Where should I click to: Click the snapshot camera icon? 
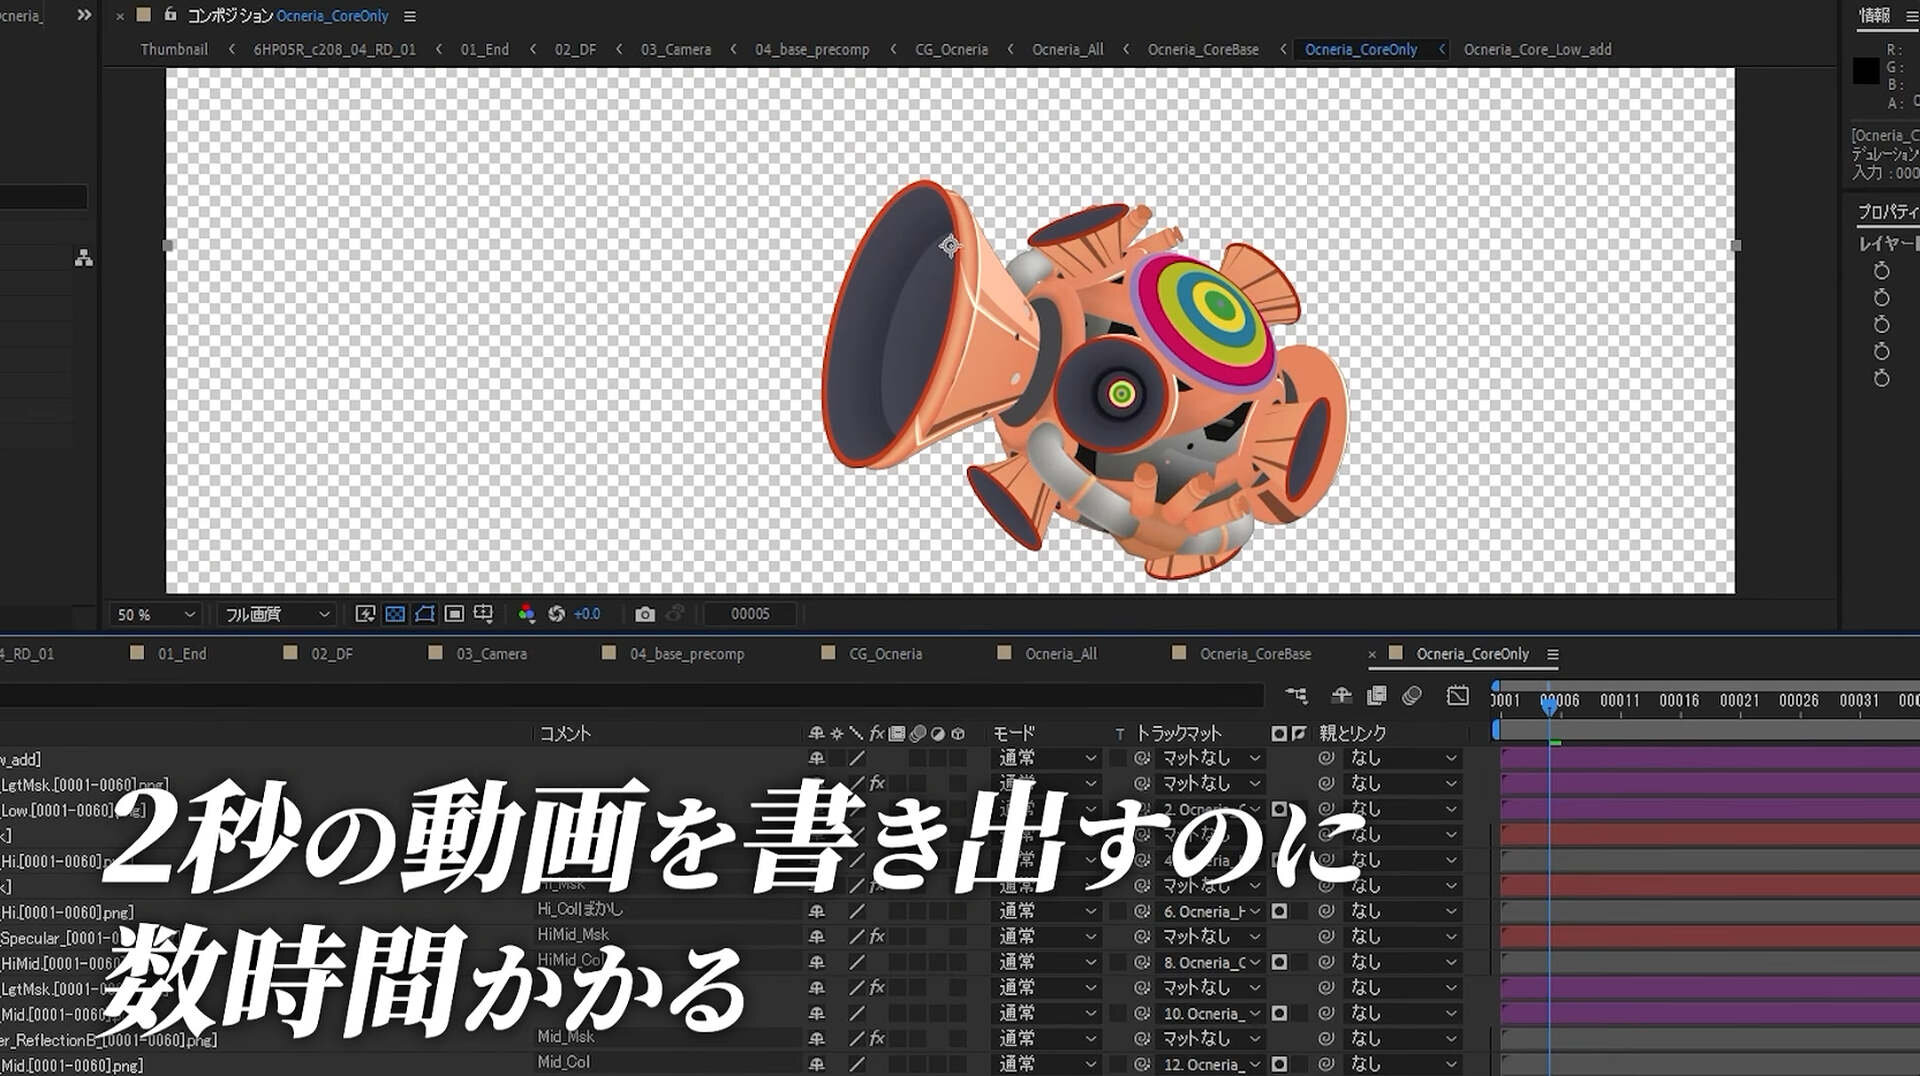pos(645,614)
